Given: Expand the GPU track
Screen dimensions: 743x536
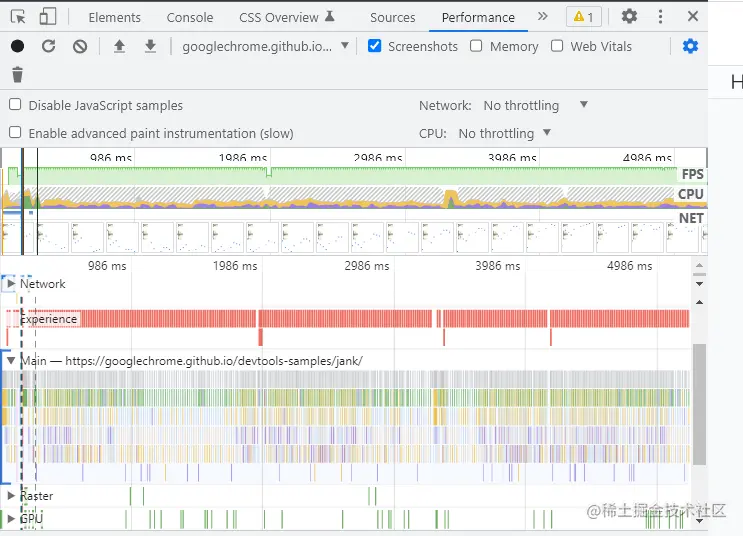Looking at the screenshot, I should coord(11,518).
